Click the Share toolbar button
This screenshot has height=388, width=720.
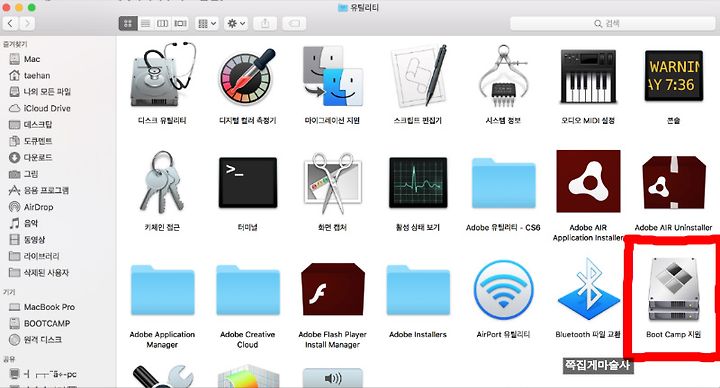coord(265,23)
